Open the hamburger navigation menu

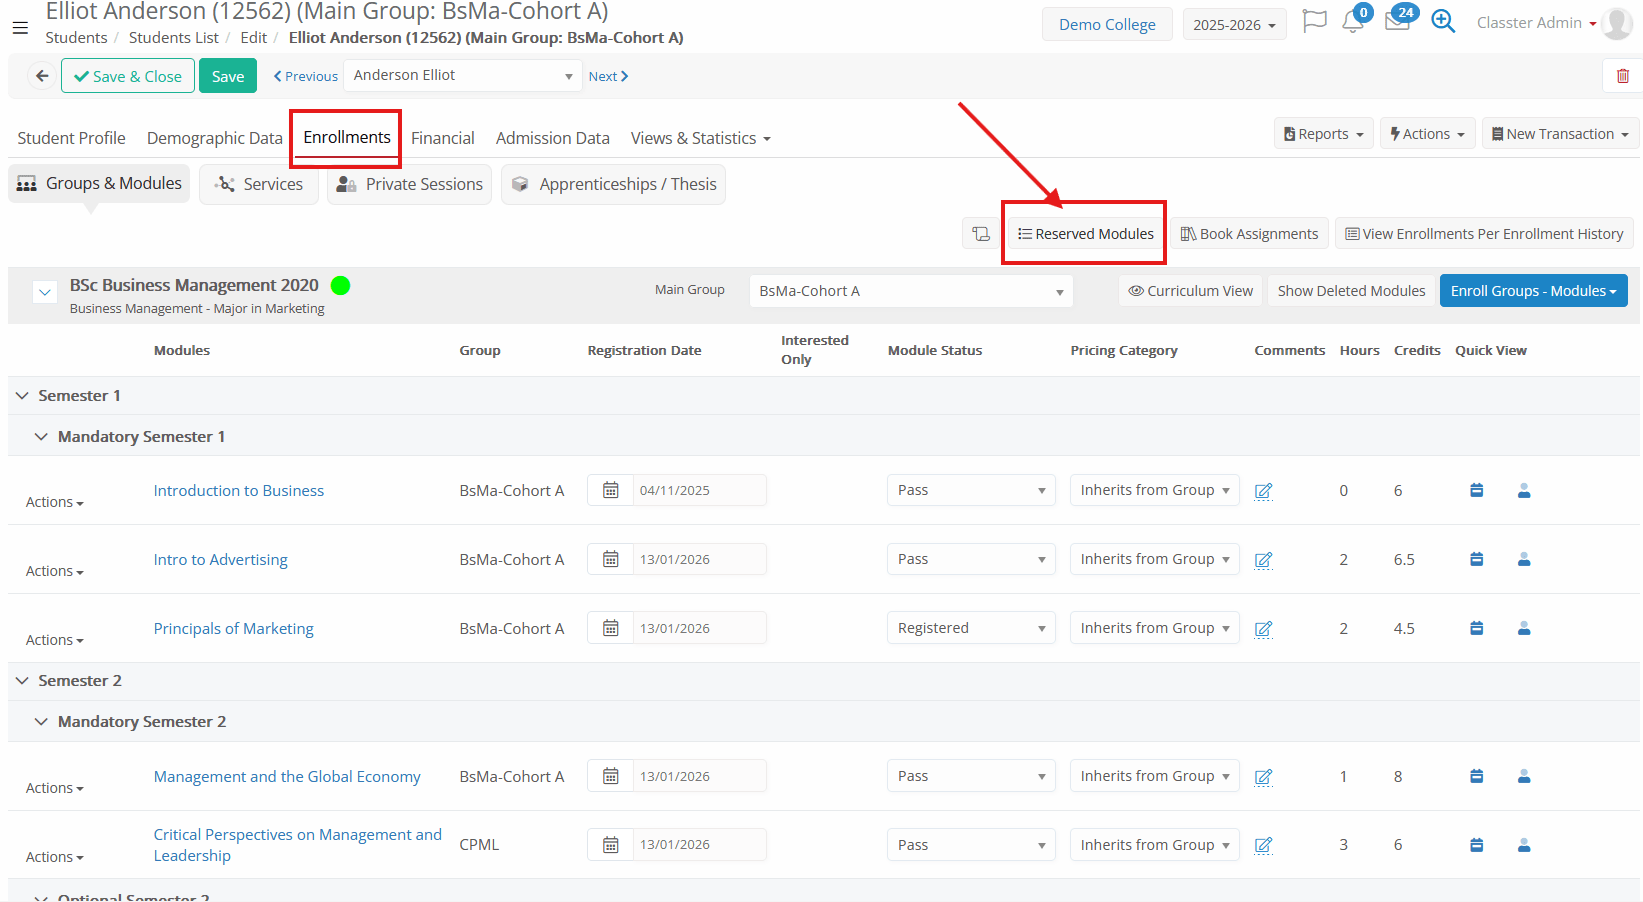(x=20, y=28)
